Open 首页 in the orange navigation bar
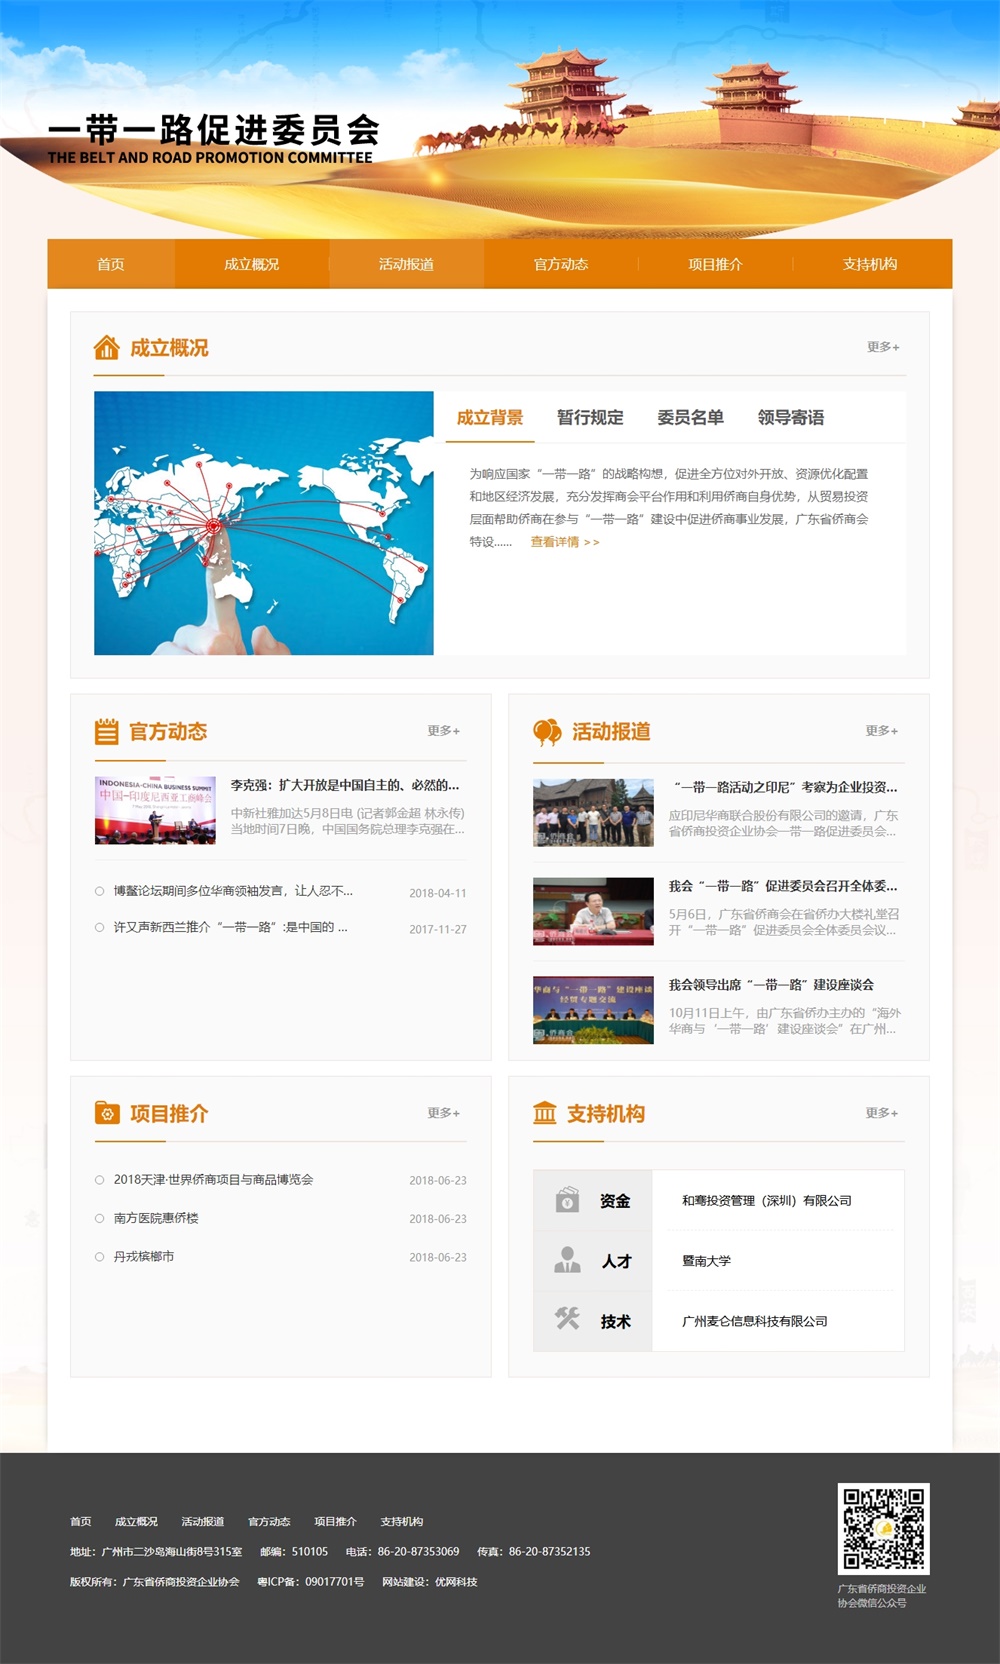 (111, 264)
